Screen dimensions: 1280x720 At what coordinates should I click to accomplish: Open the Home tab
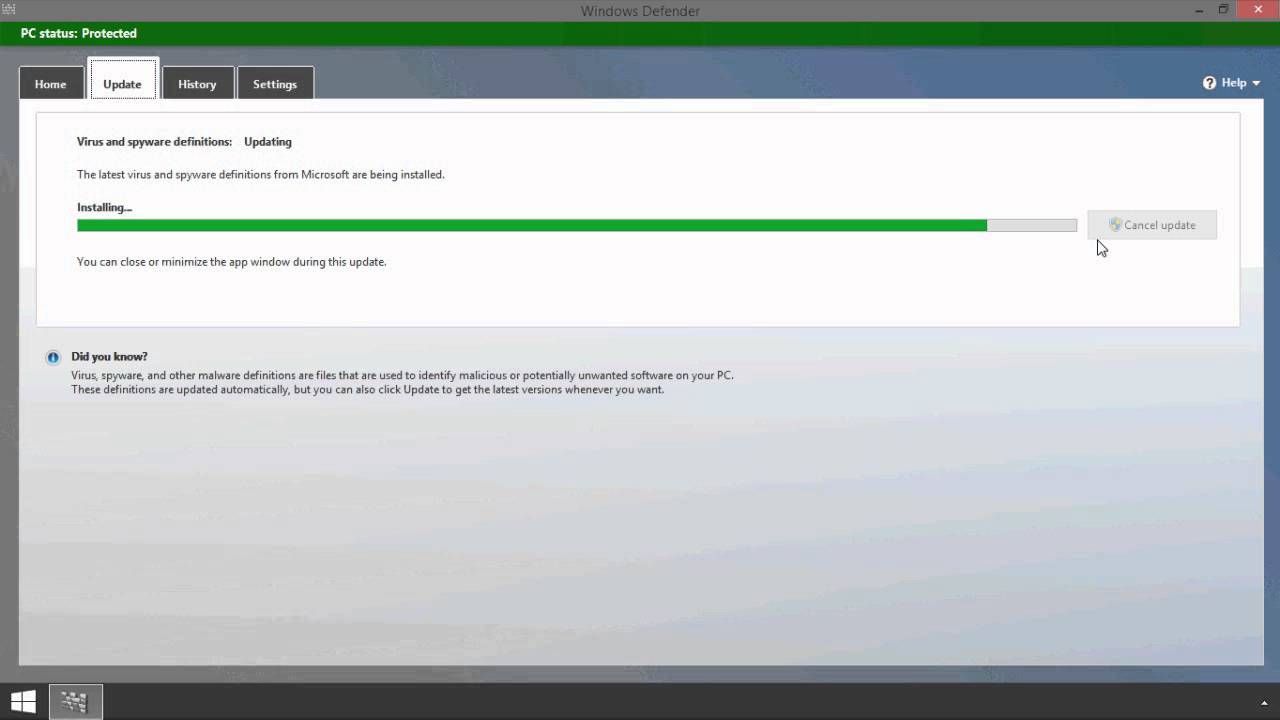(50, 84)
